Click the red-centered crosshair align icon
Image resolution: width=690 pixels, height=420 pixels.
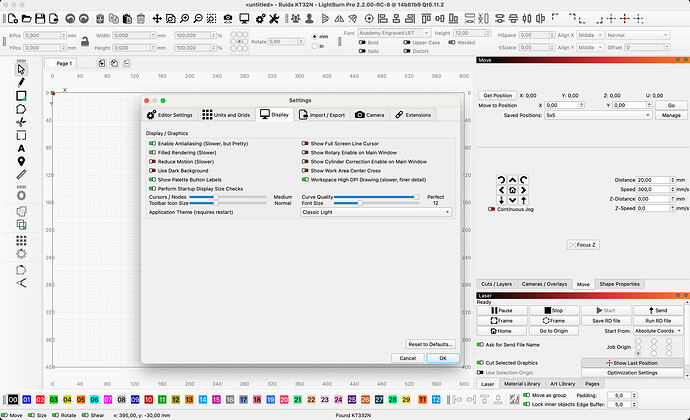pyautogui.click(x=624, y=18)
